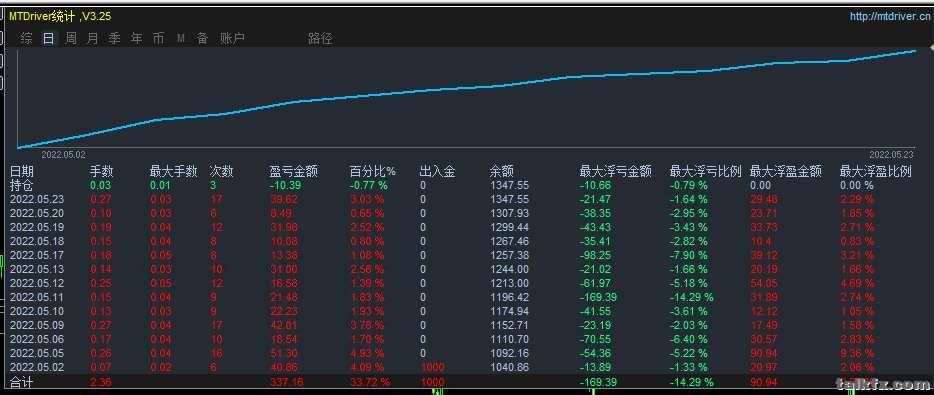The height and width of the screenshot is (395, 934).
Task: Click the 百分比% column header
Action: click(x=373, y=172)
